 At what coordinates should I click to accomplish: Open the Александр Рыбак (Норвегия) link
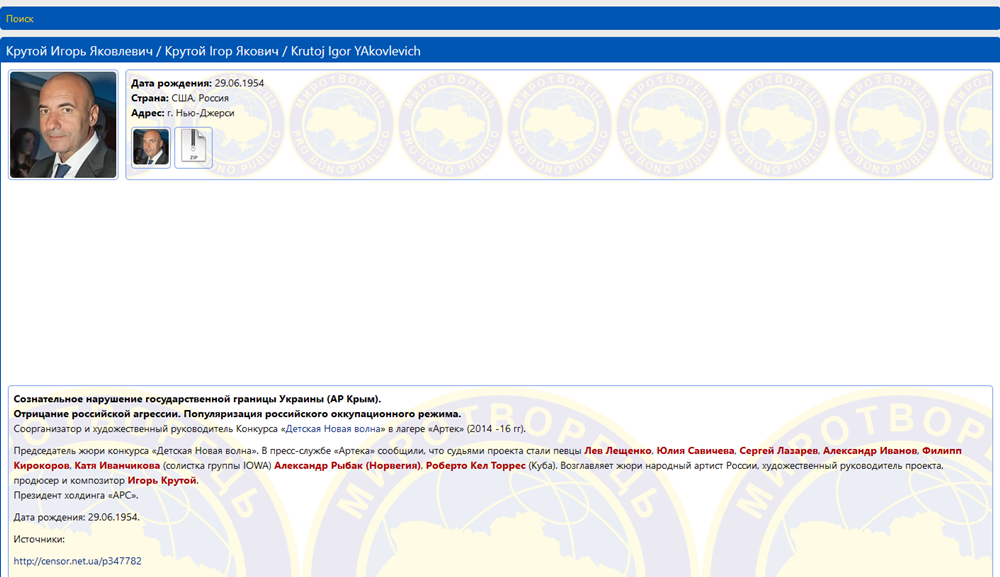click(347, 465)
